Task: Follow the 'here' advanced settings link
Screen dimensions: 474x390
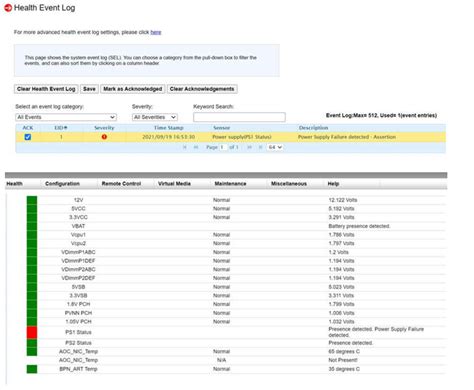Action: coord(156,32)
